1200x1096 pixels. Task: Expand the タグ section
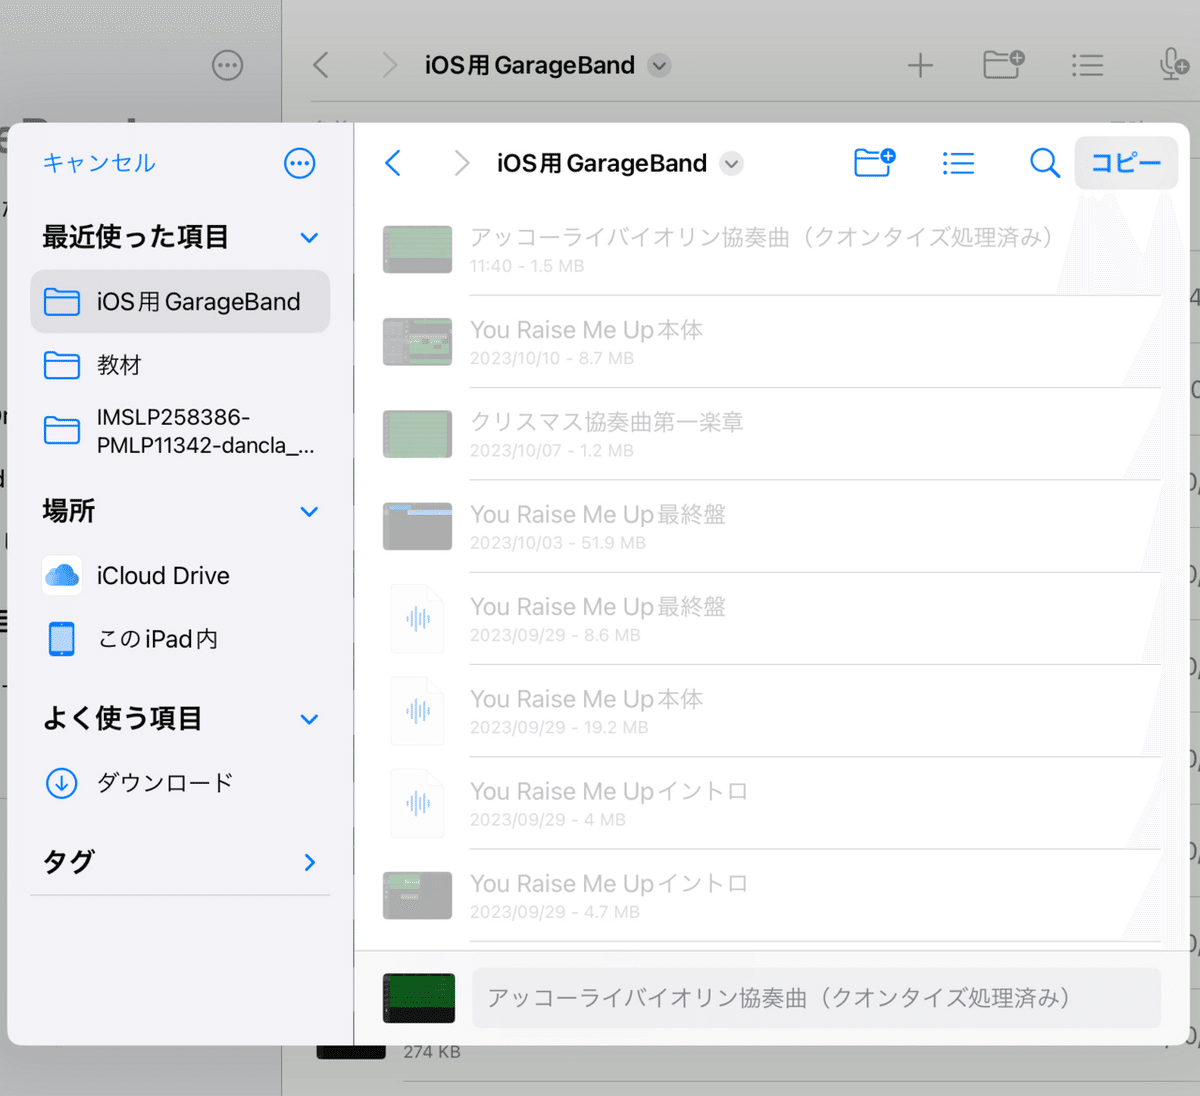coord(310,862)
